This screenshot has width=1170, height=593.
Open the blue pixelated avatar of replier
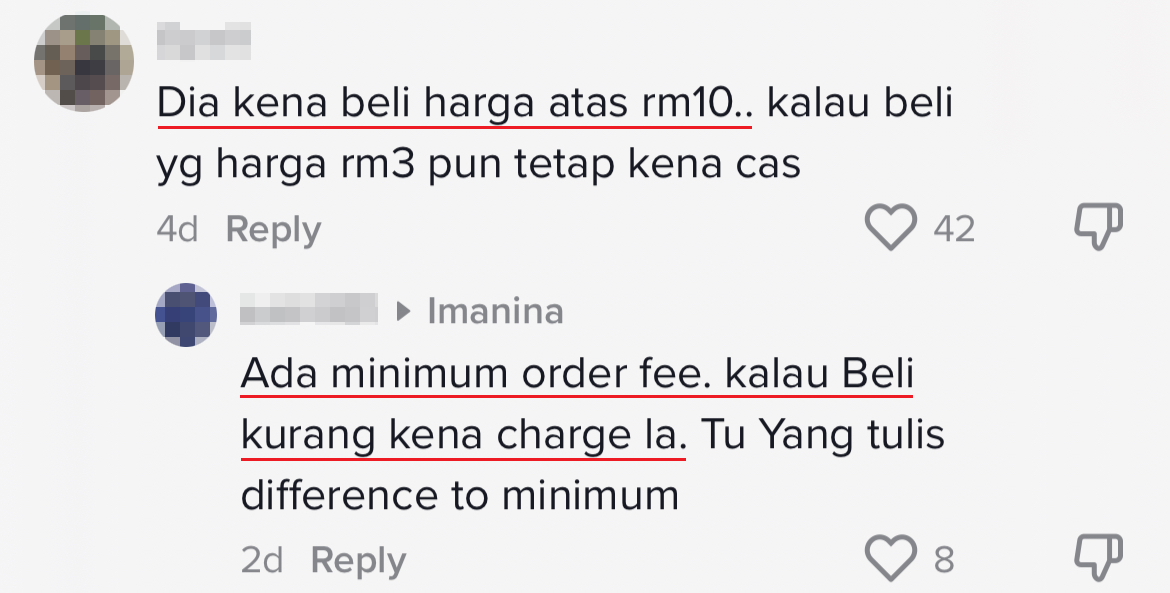click(x=186, y=314)
